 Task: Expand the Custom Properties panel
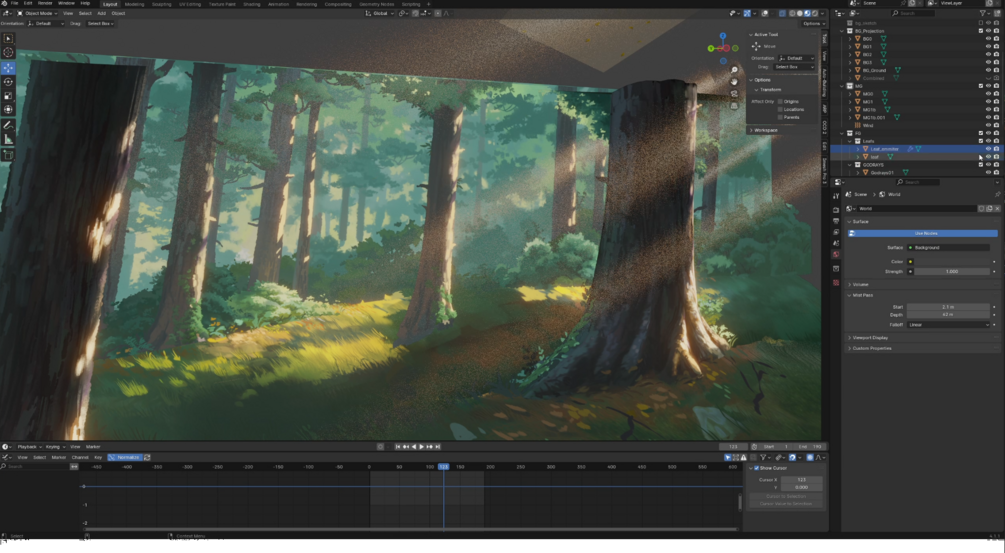pyautogui.click(x=870, y=349)
